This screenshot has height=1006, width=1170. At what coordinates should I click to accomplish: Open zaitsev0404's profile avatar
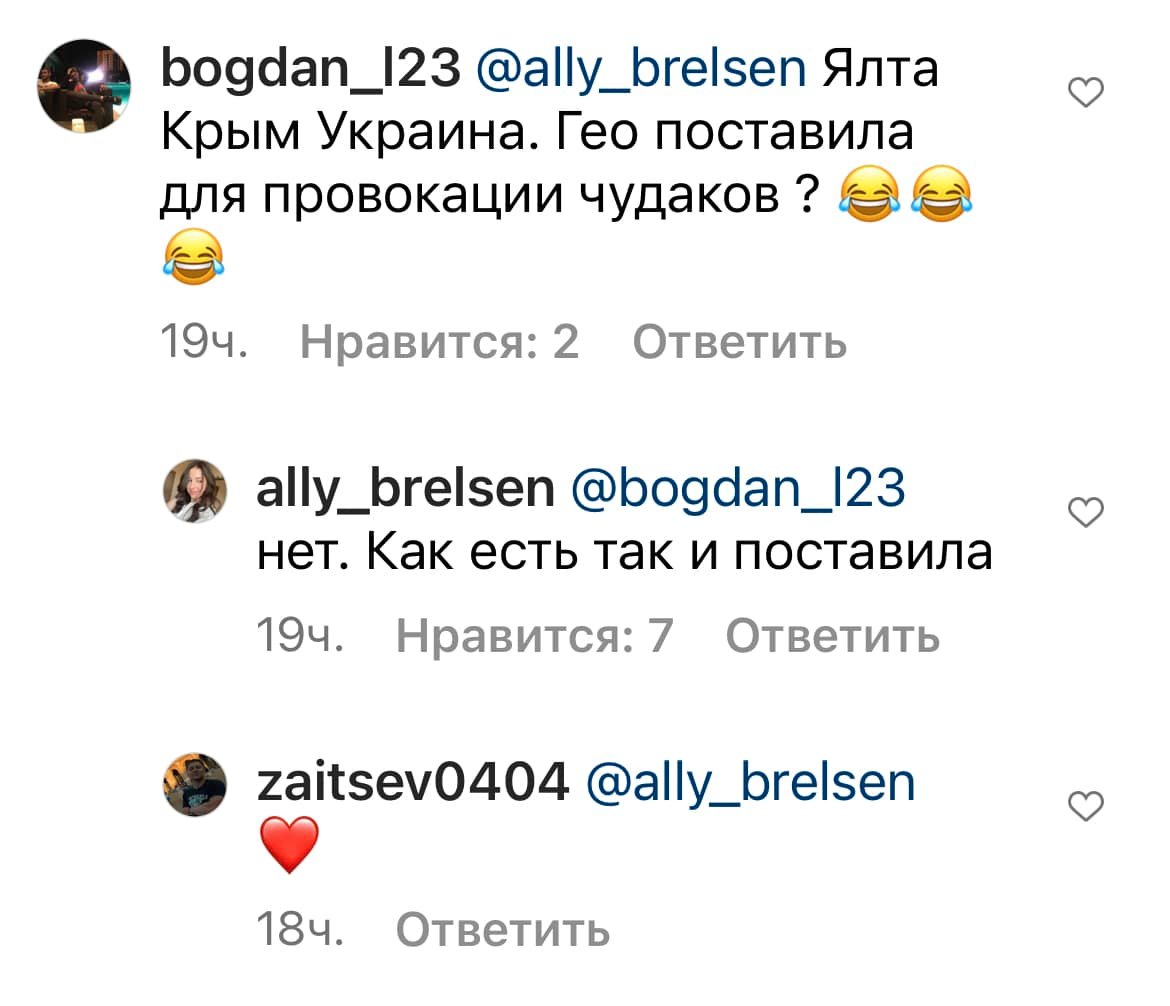(195, 784)
